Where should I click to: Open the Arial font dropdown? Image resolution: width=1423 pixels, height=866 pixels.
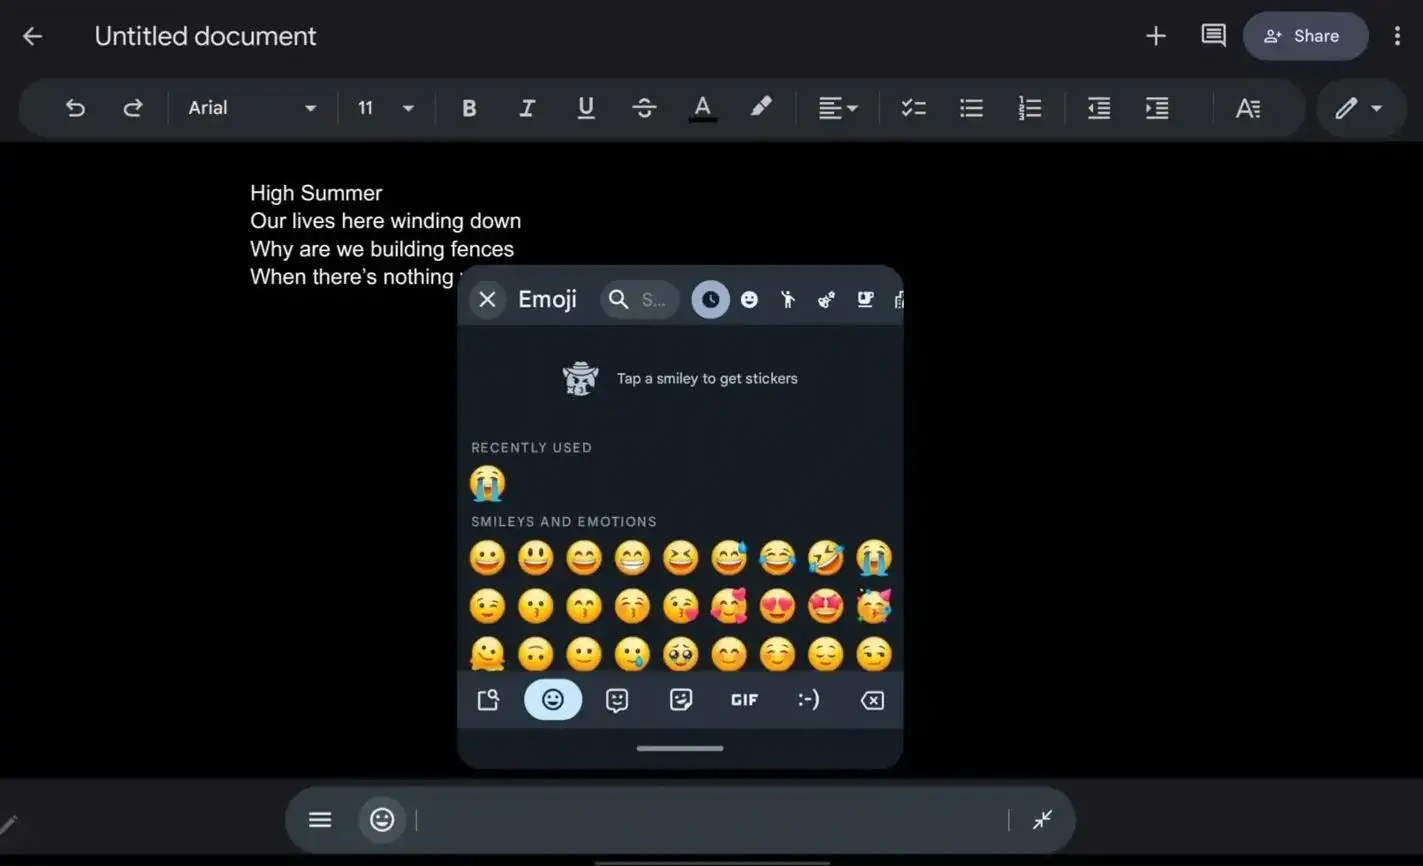point(252,108)
